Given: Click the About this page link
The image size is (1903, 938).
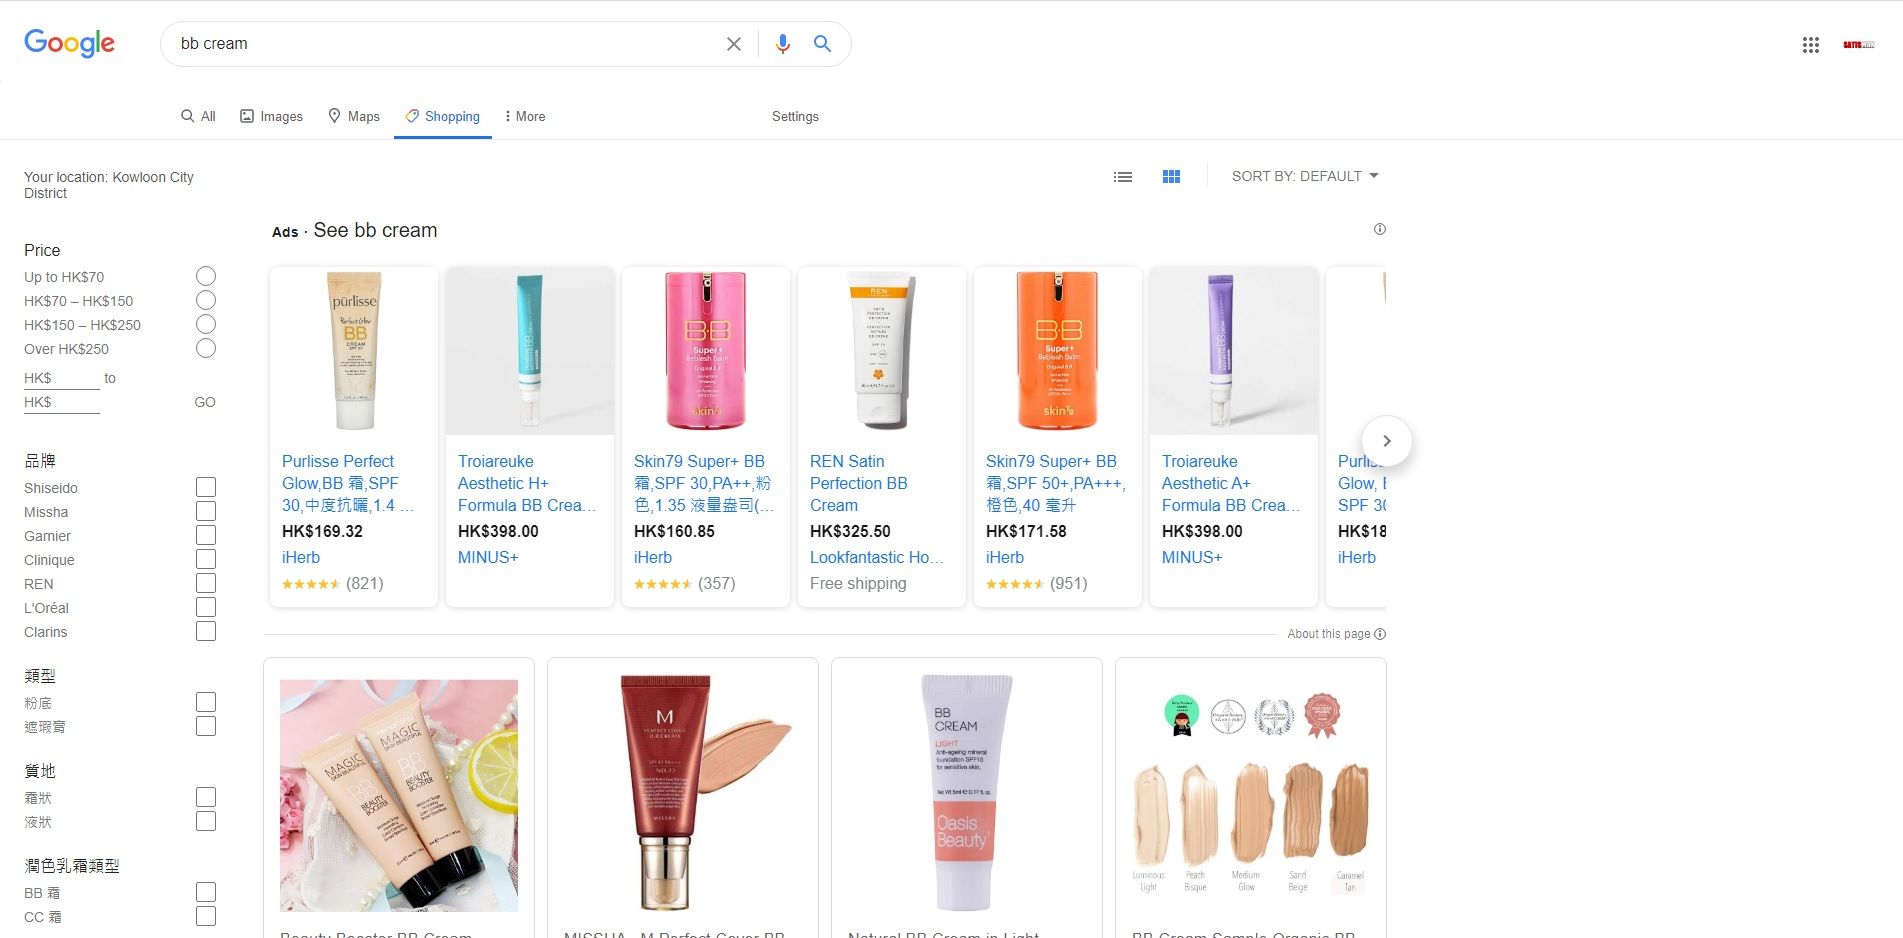Looking at the screenshot, I should coord(1328,634).
